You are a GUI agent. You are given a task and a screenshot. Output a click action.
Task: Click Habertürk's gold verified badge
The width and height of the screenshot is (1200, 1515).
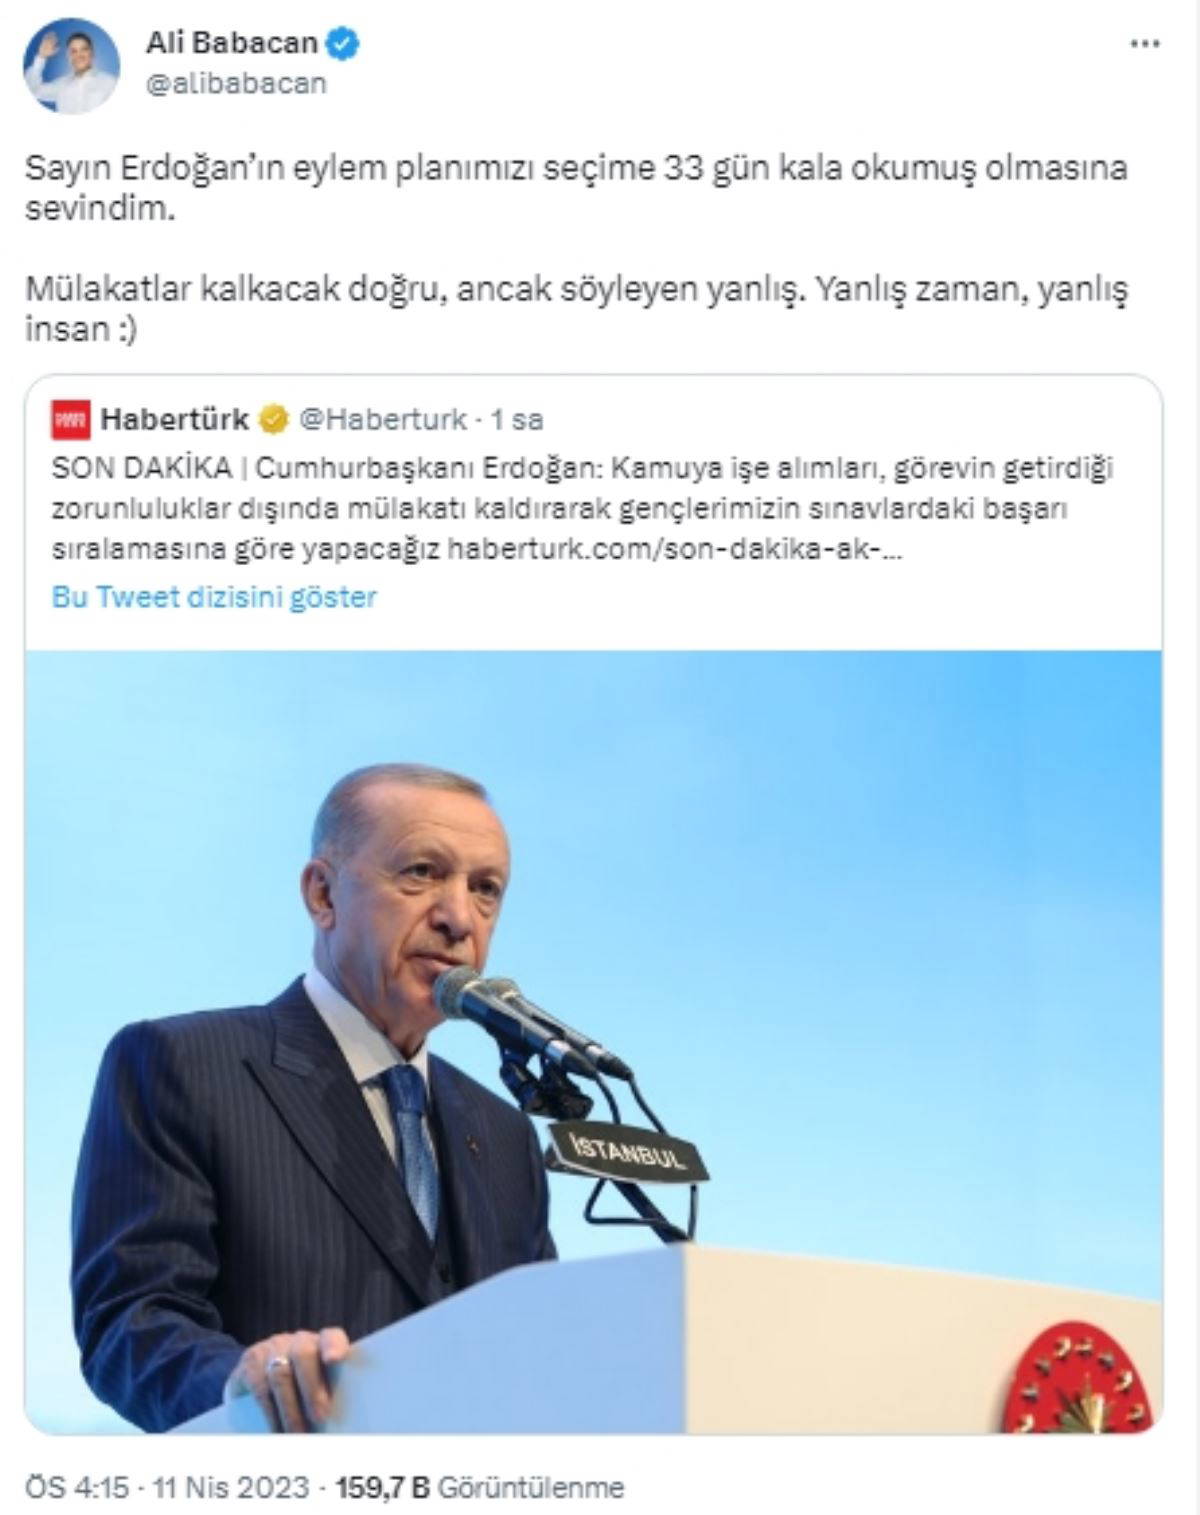point(273,420)
